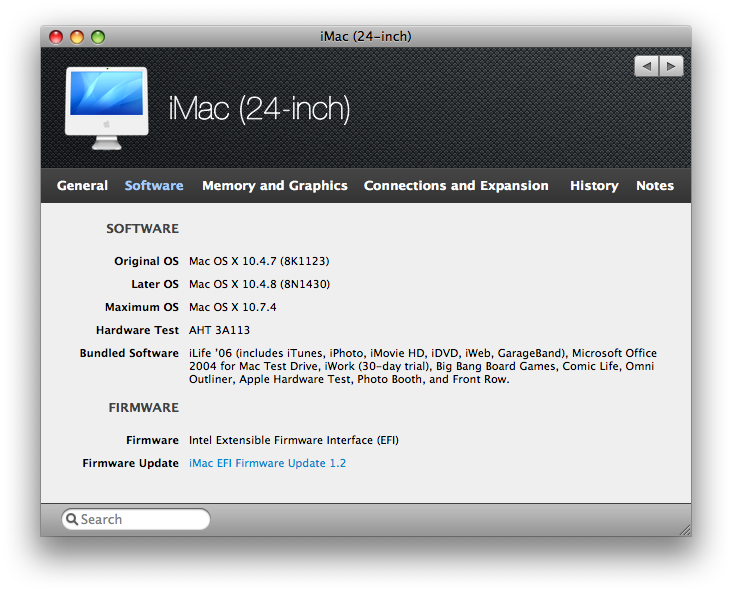Click the 'Hardware Test' label
Image resolution: width=732 pixels, height=592 pixels.
(x=137, y=330)
